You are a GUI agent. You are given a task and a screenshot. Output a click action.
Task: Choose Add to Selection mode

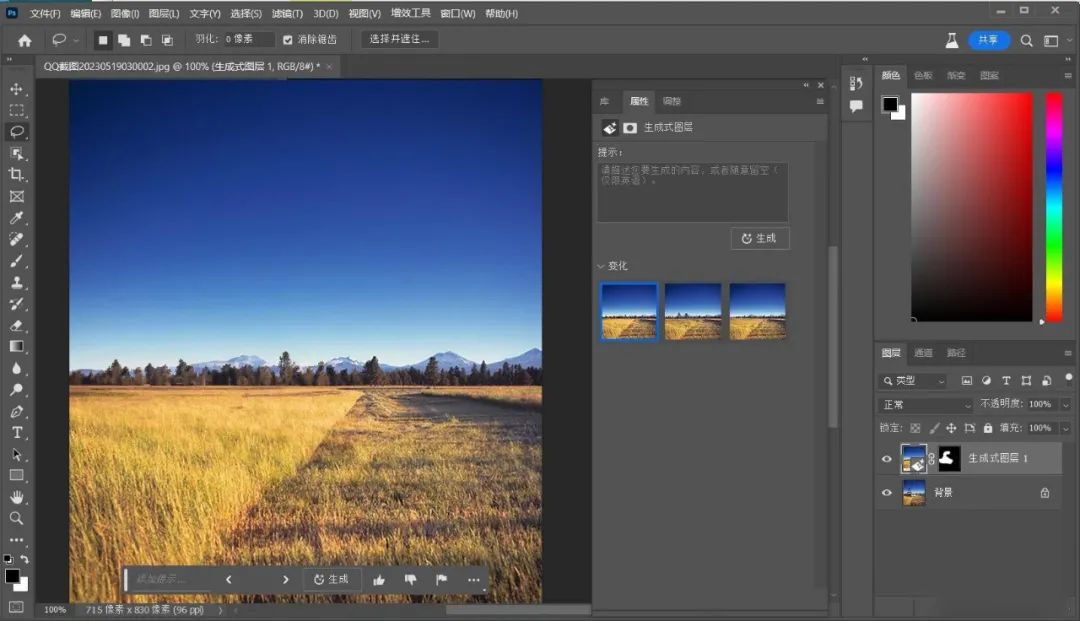(x=124, y=40)
